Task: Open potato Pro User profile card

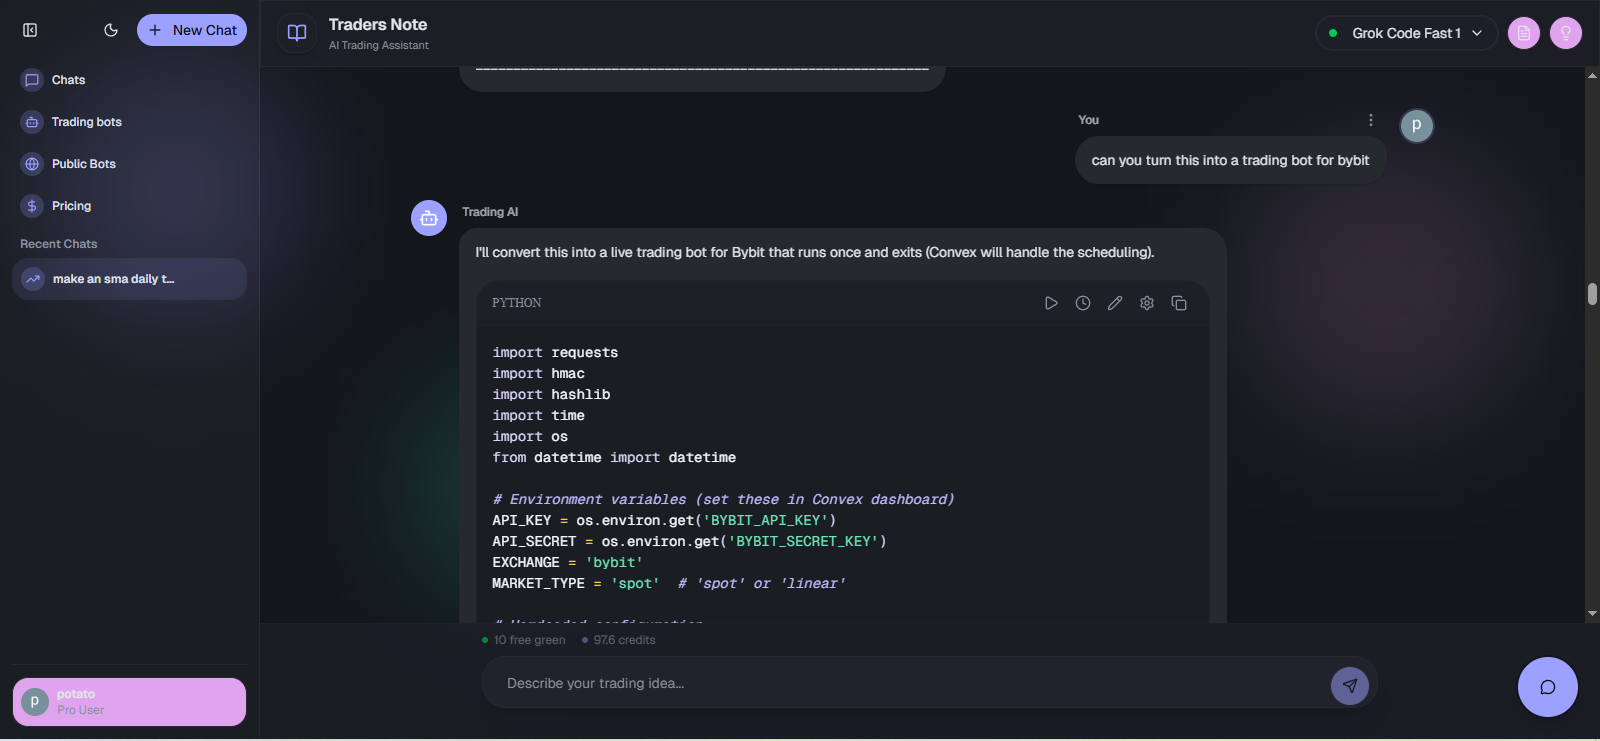Action: pos(129,702)
